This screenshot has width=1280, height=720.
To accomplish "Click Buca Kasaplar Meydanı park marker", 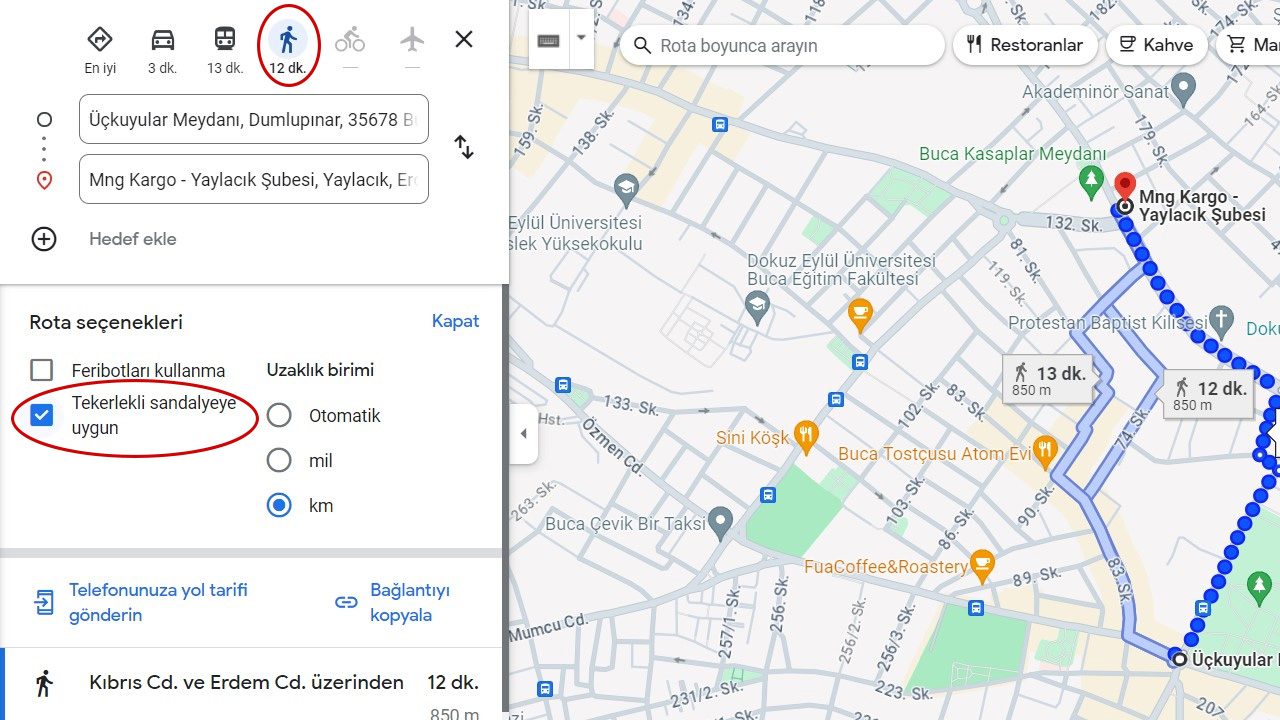I will tap(1092, 182).
